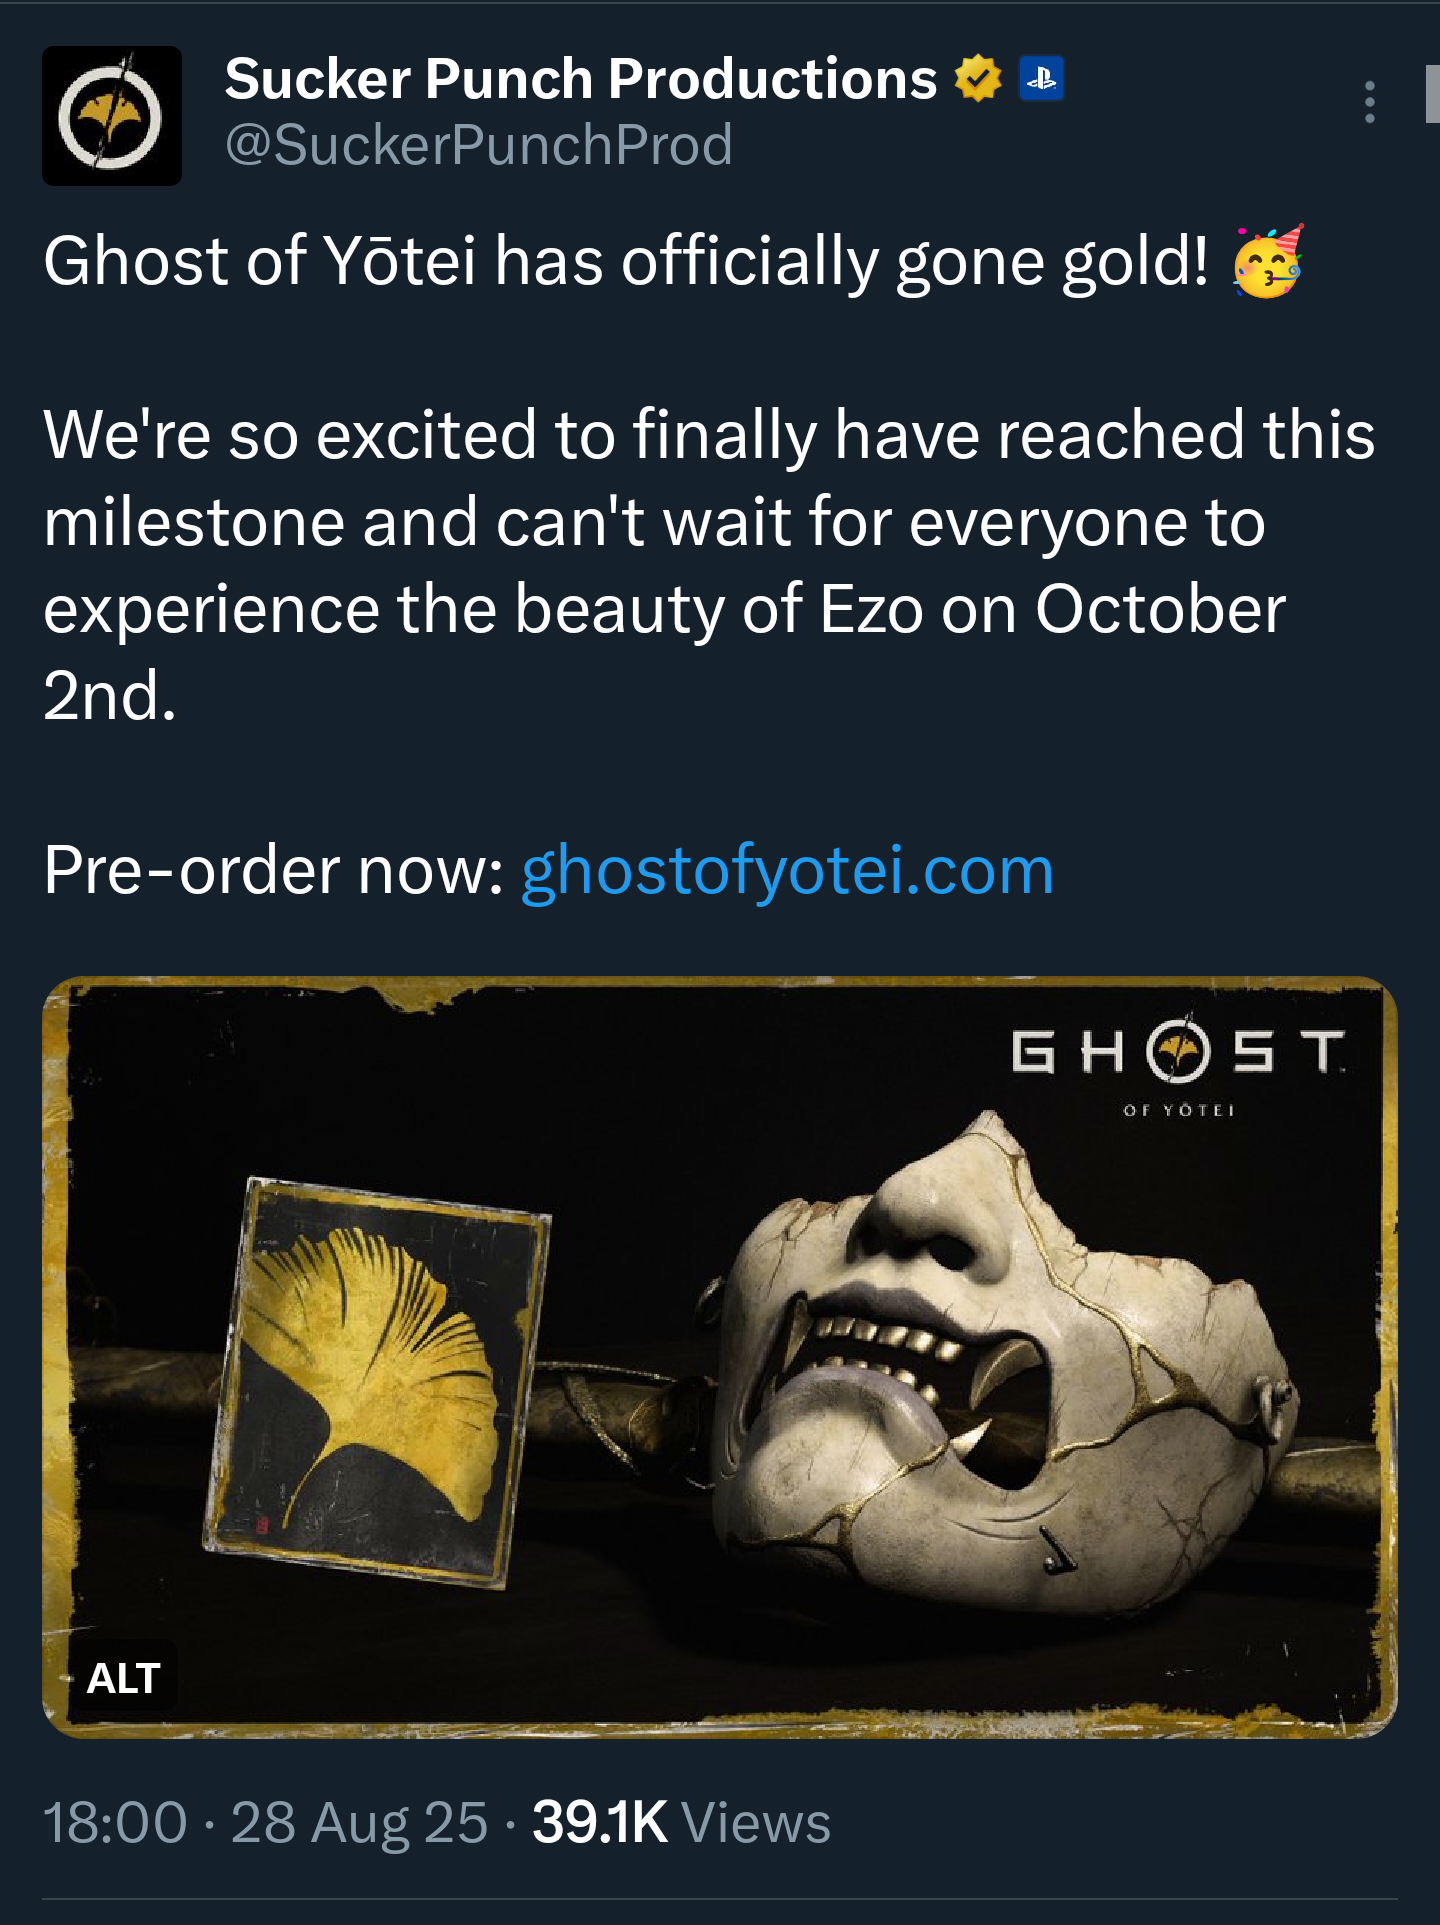
Task: Click the Sucker Punch Productions display name
Action: click(581, 78)
